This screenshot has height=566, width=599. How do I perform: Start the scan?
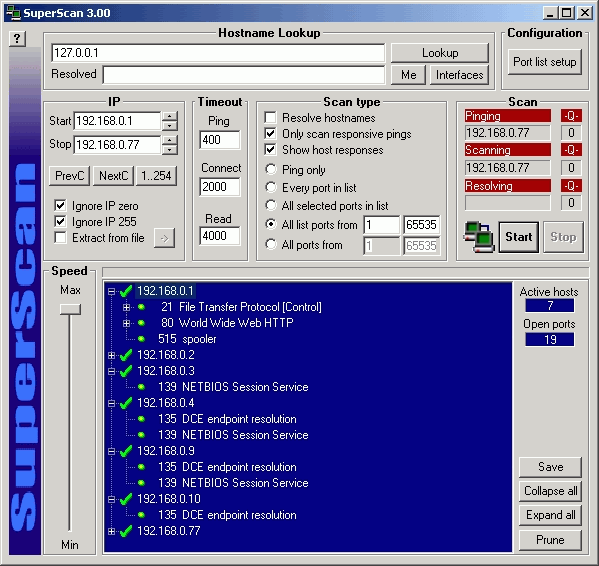point(519,237)
